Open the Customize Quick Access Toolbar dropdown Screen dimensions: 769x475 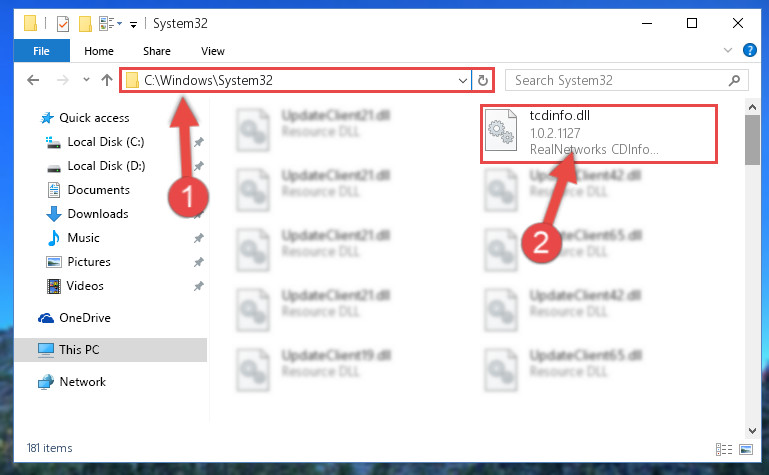133,25
